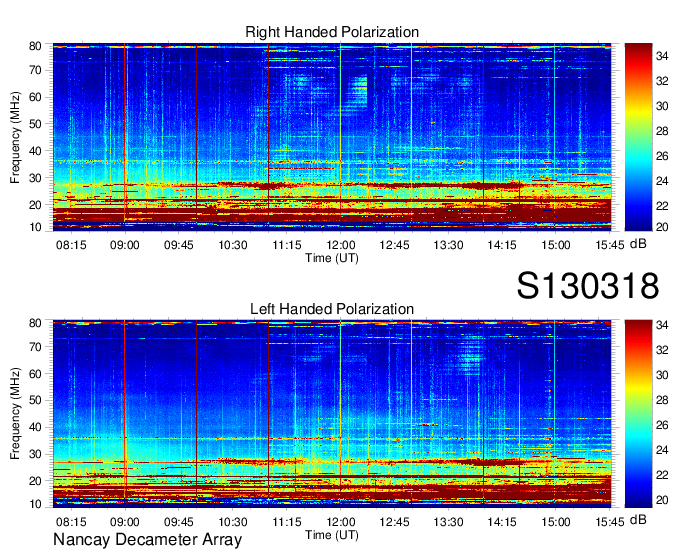Click the "Left Handed Polarization" plot title

[x=332, y=309]
